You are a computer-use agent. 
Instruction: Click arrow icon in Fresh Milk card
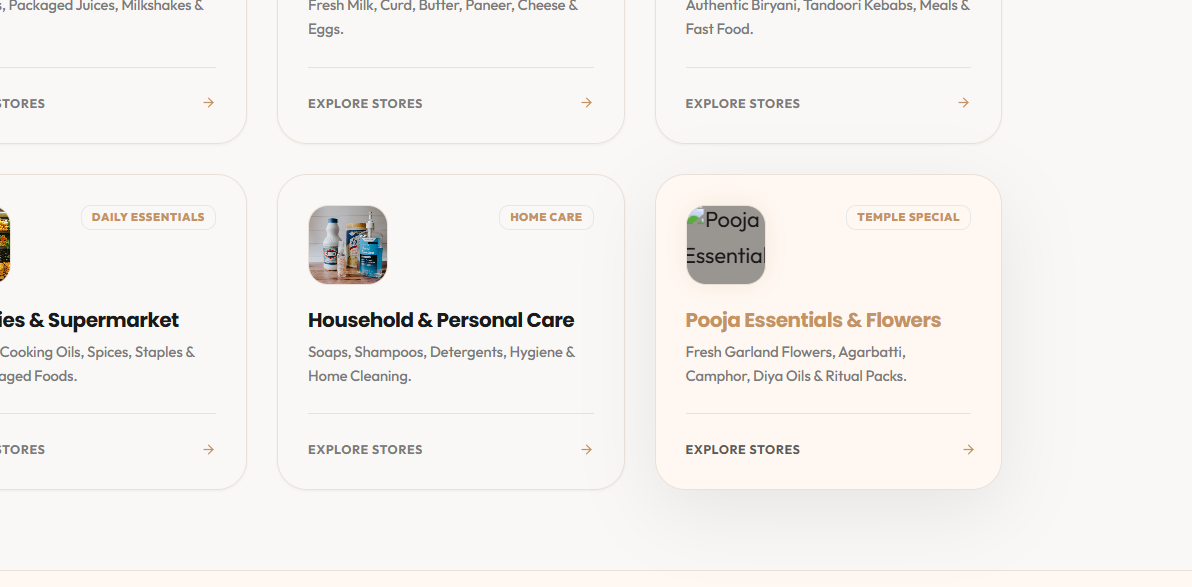tap(586, 103)
